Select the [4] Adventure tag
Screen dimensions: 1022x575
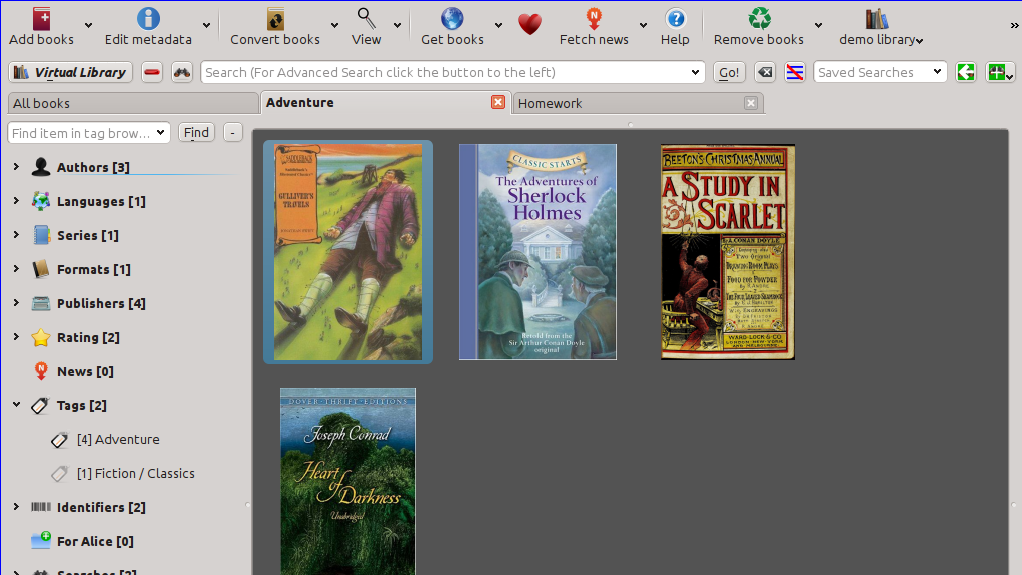point(118,439)
